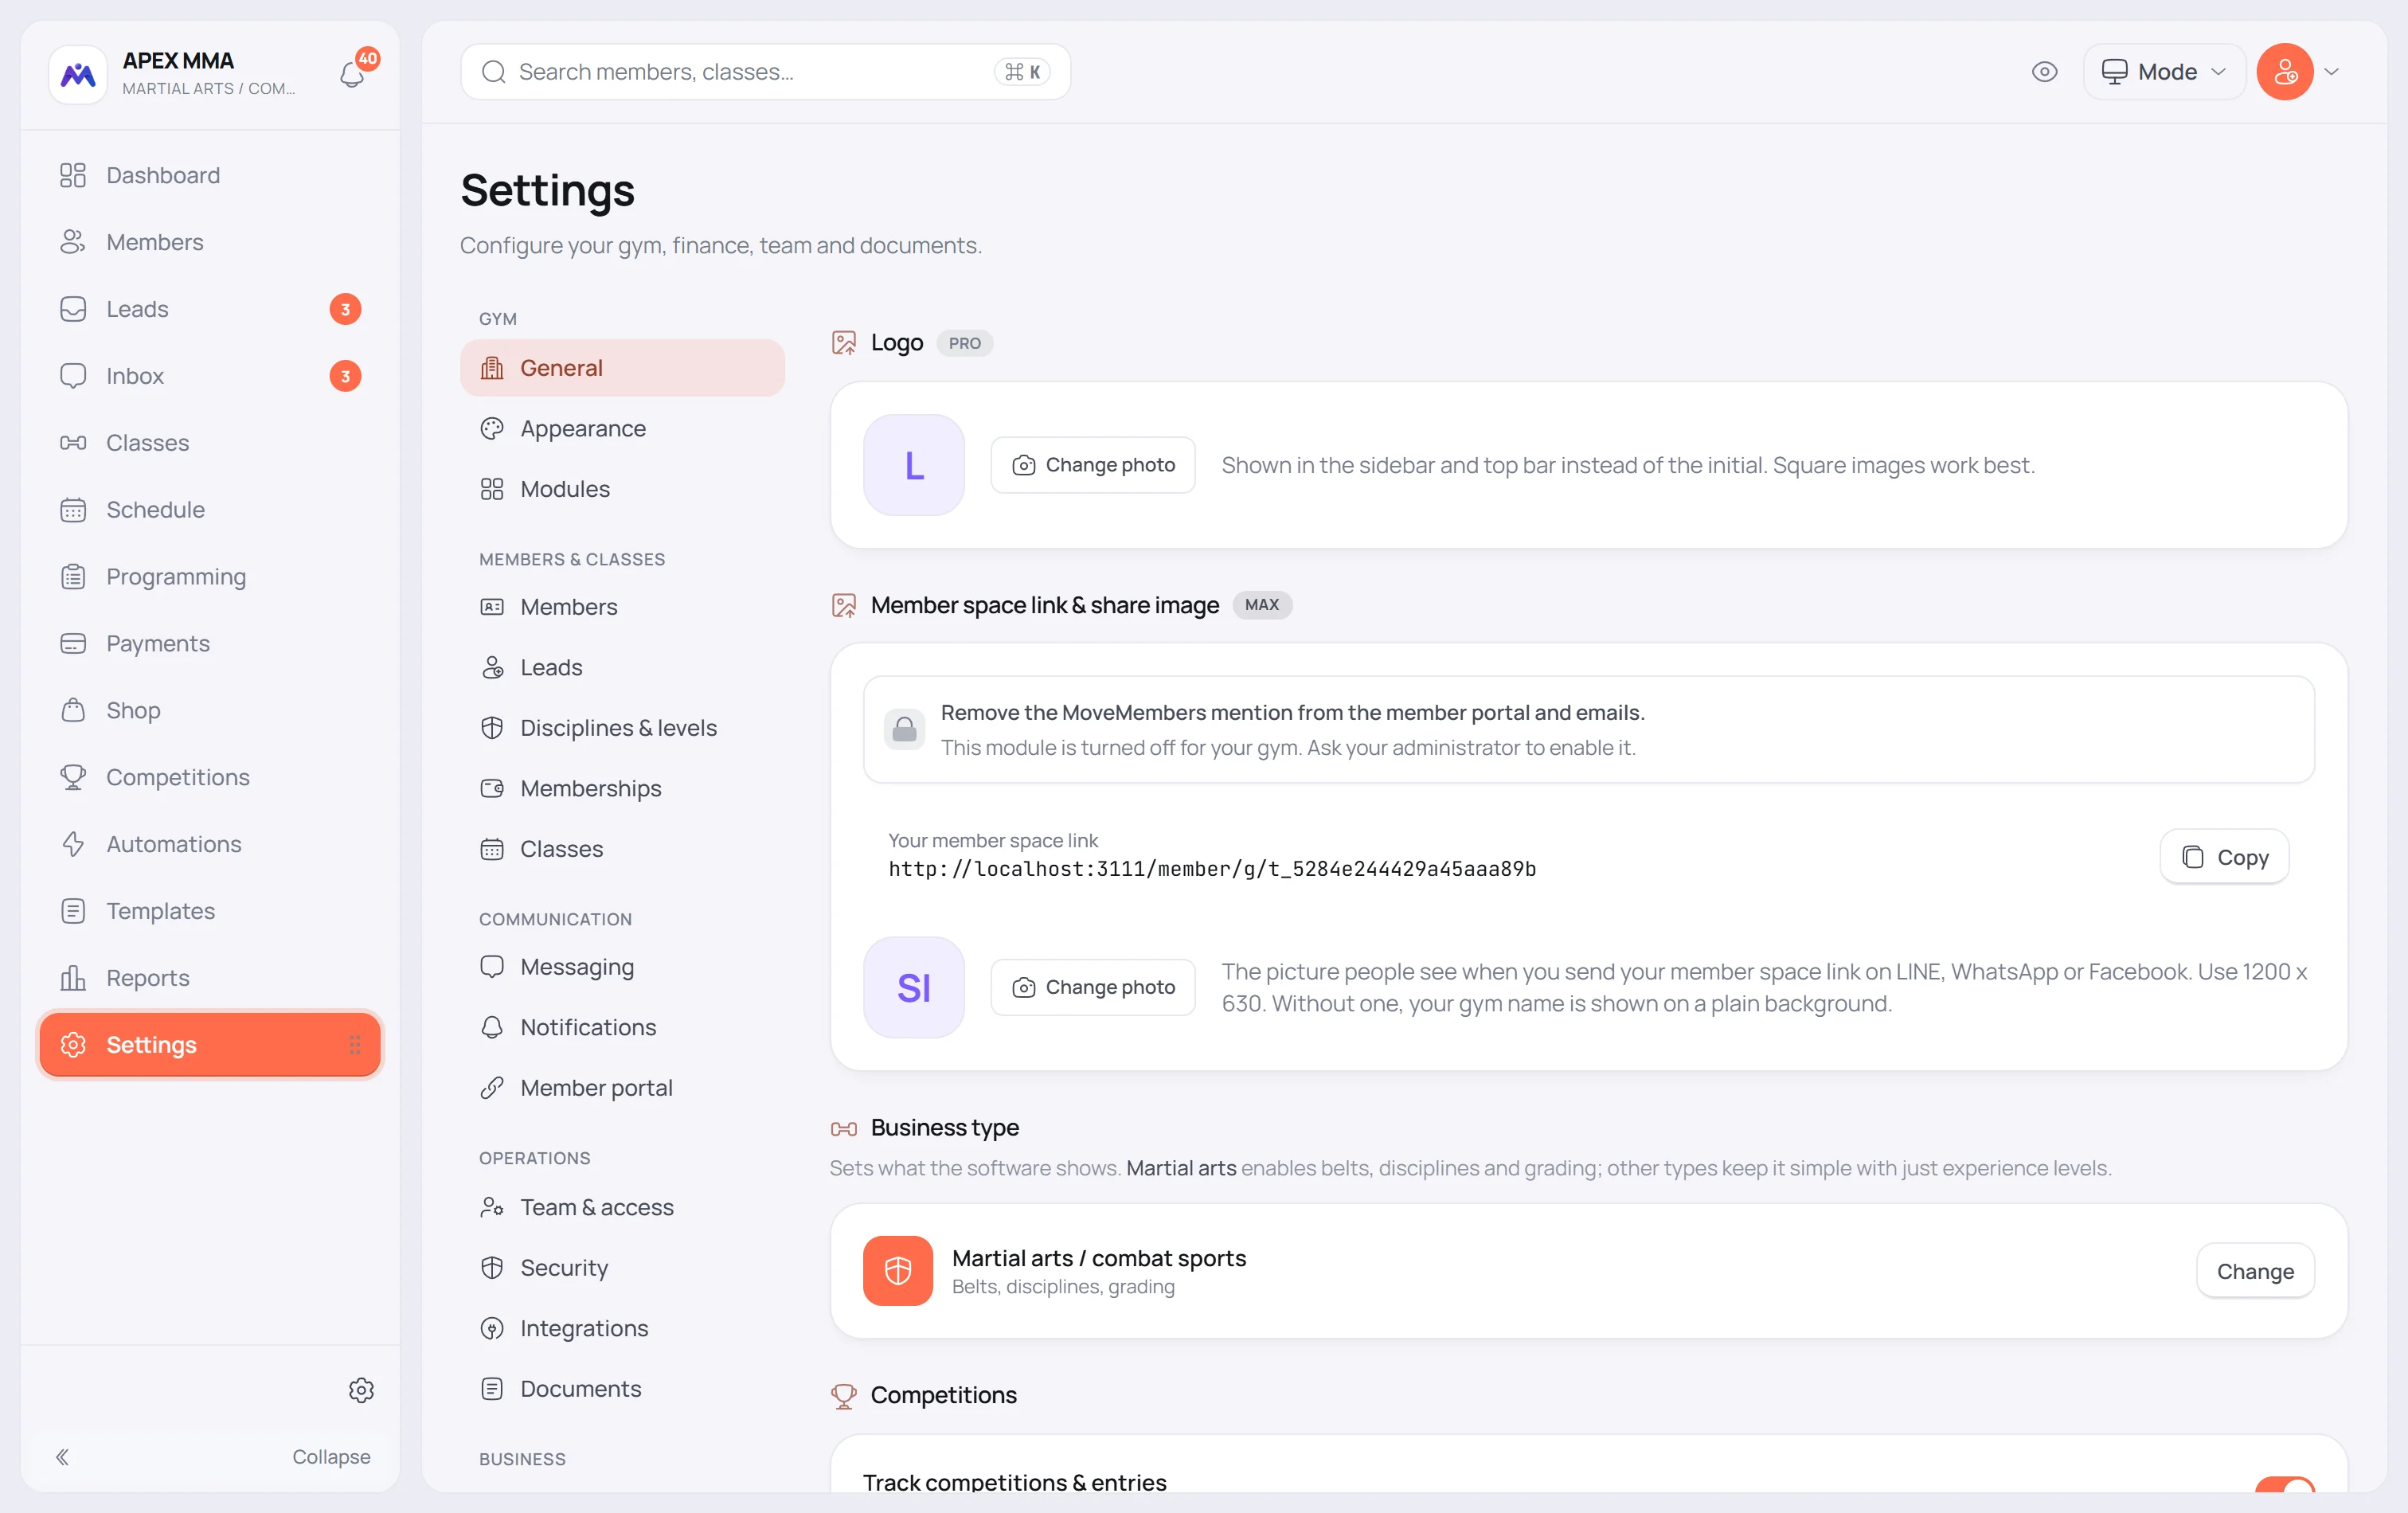The image size is (2408, 1513).
Task: Click the Settings page heading
Action: coord(548,190)
